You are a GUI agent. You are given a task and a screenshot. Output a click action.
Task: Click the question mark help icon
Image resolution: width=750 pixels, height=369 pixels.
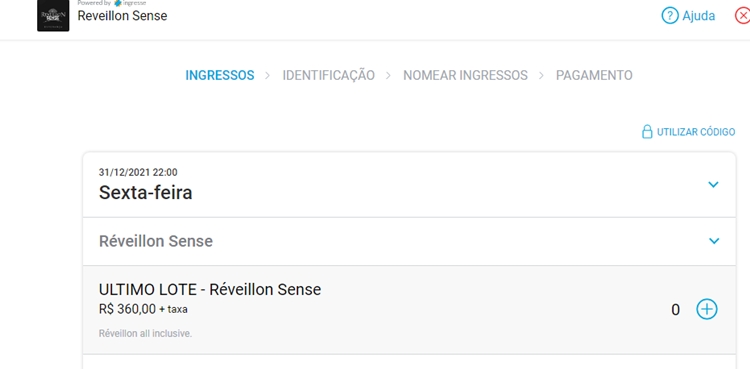point(670,16)
